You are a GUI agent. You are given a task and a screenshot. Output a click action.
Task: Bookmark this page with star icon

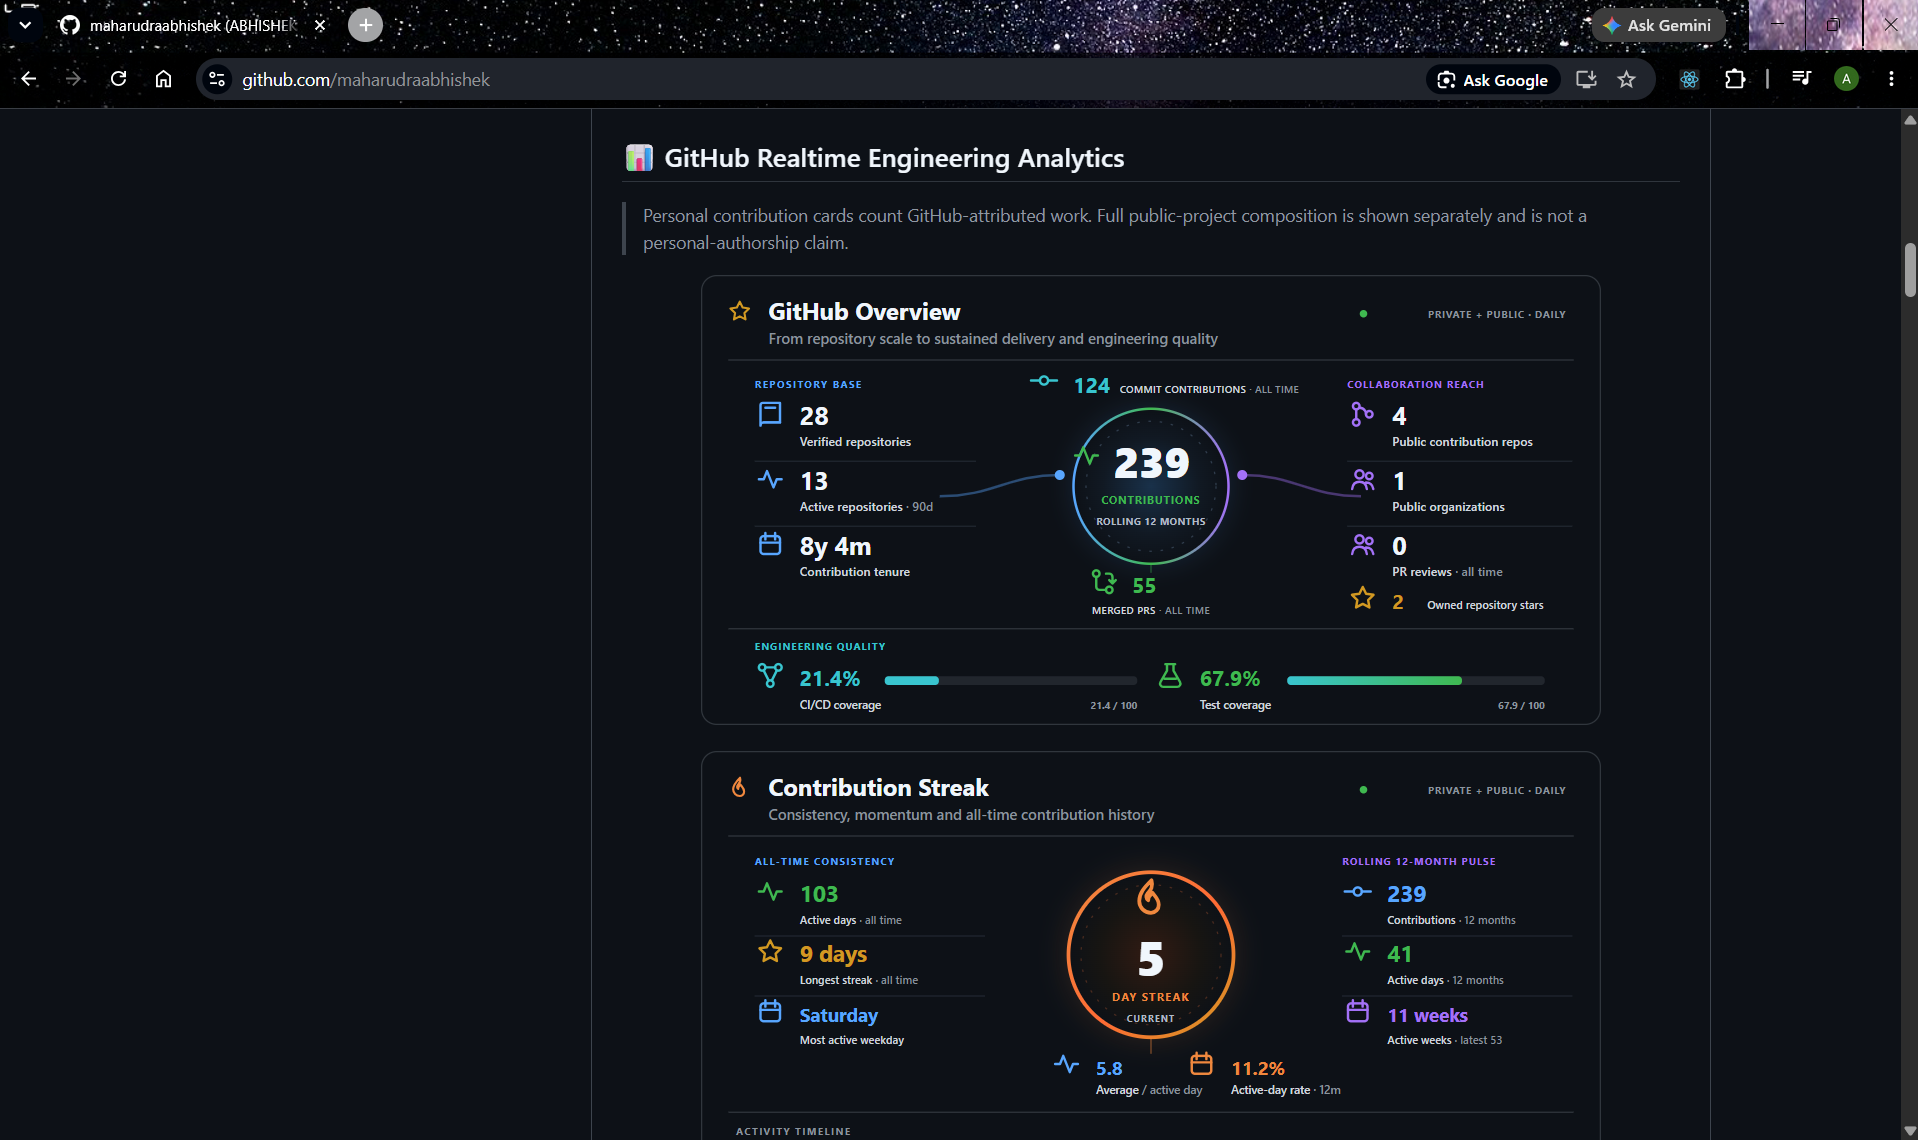click(1627, 79)
